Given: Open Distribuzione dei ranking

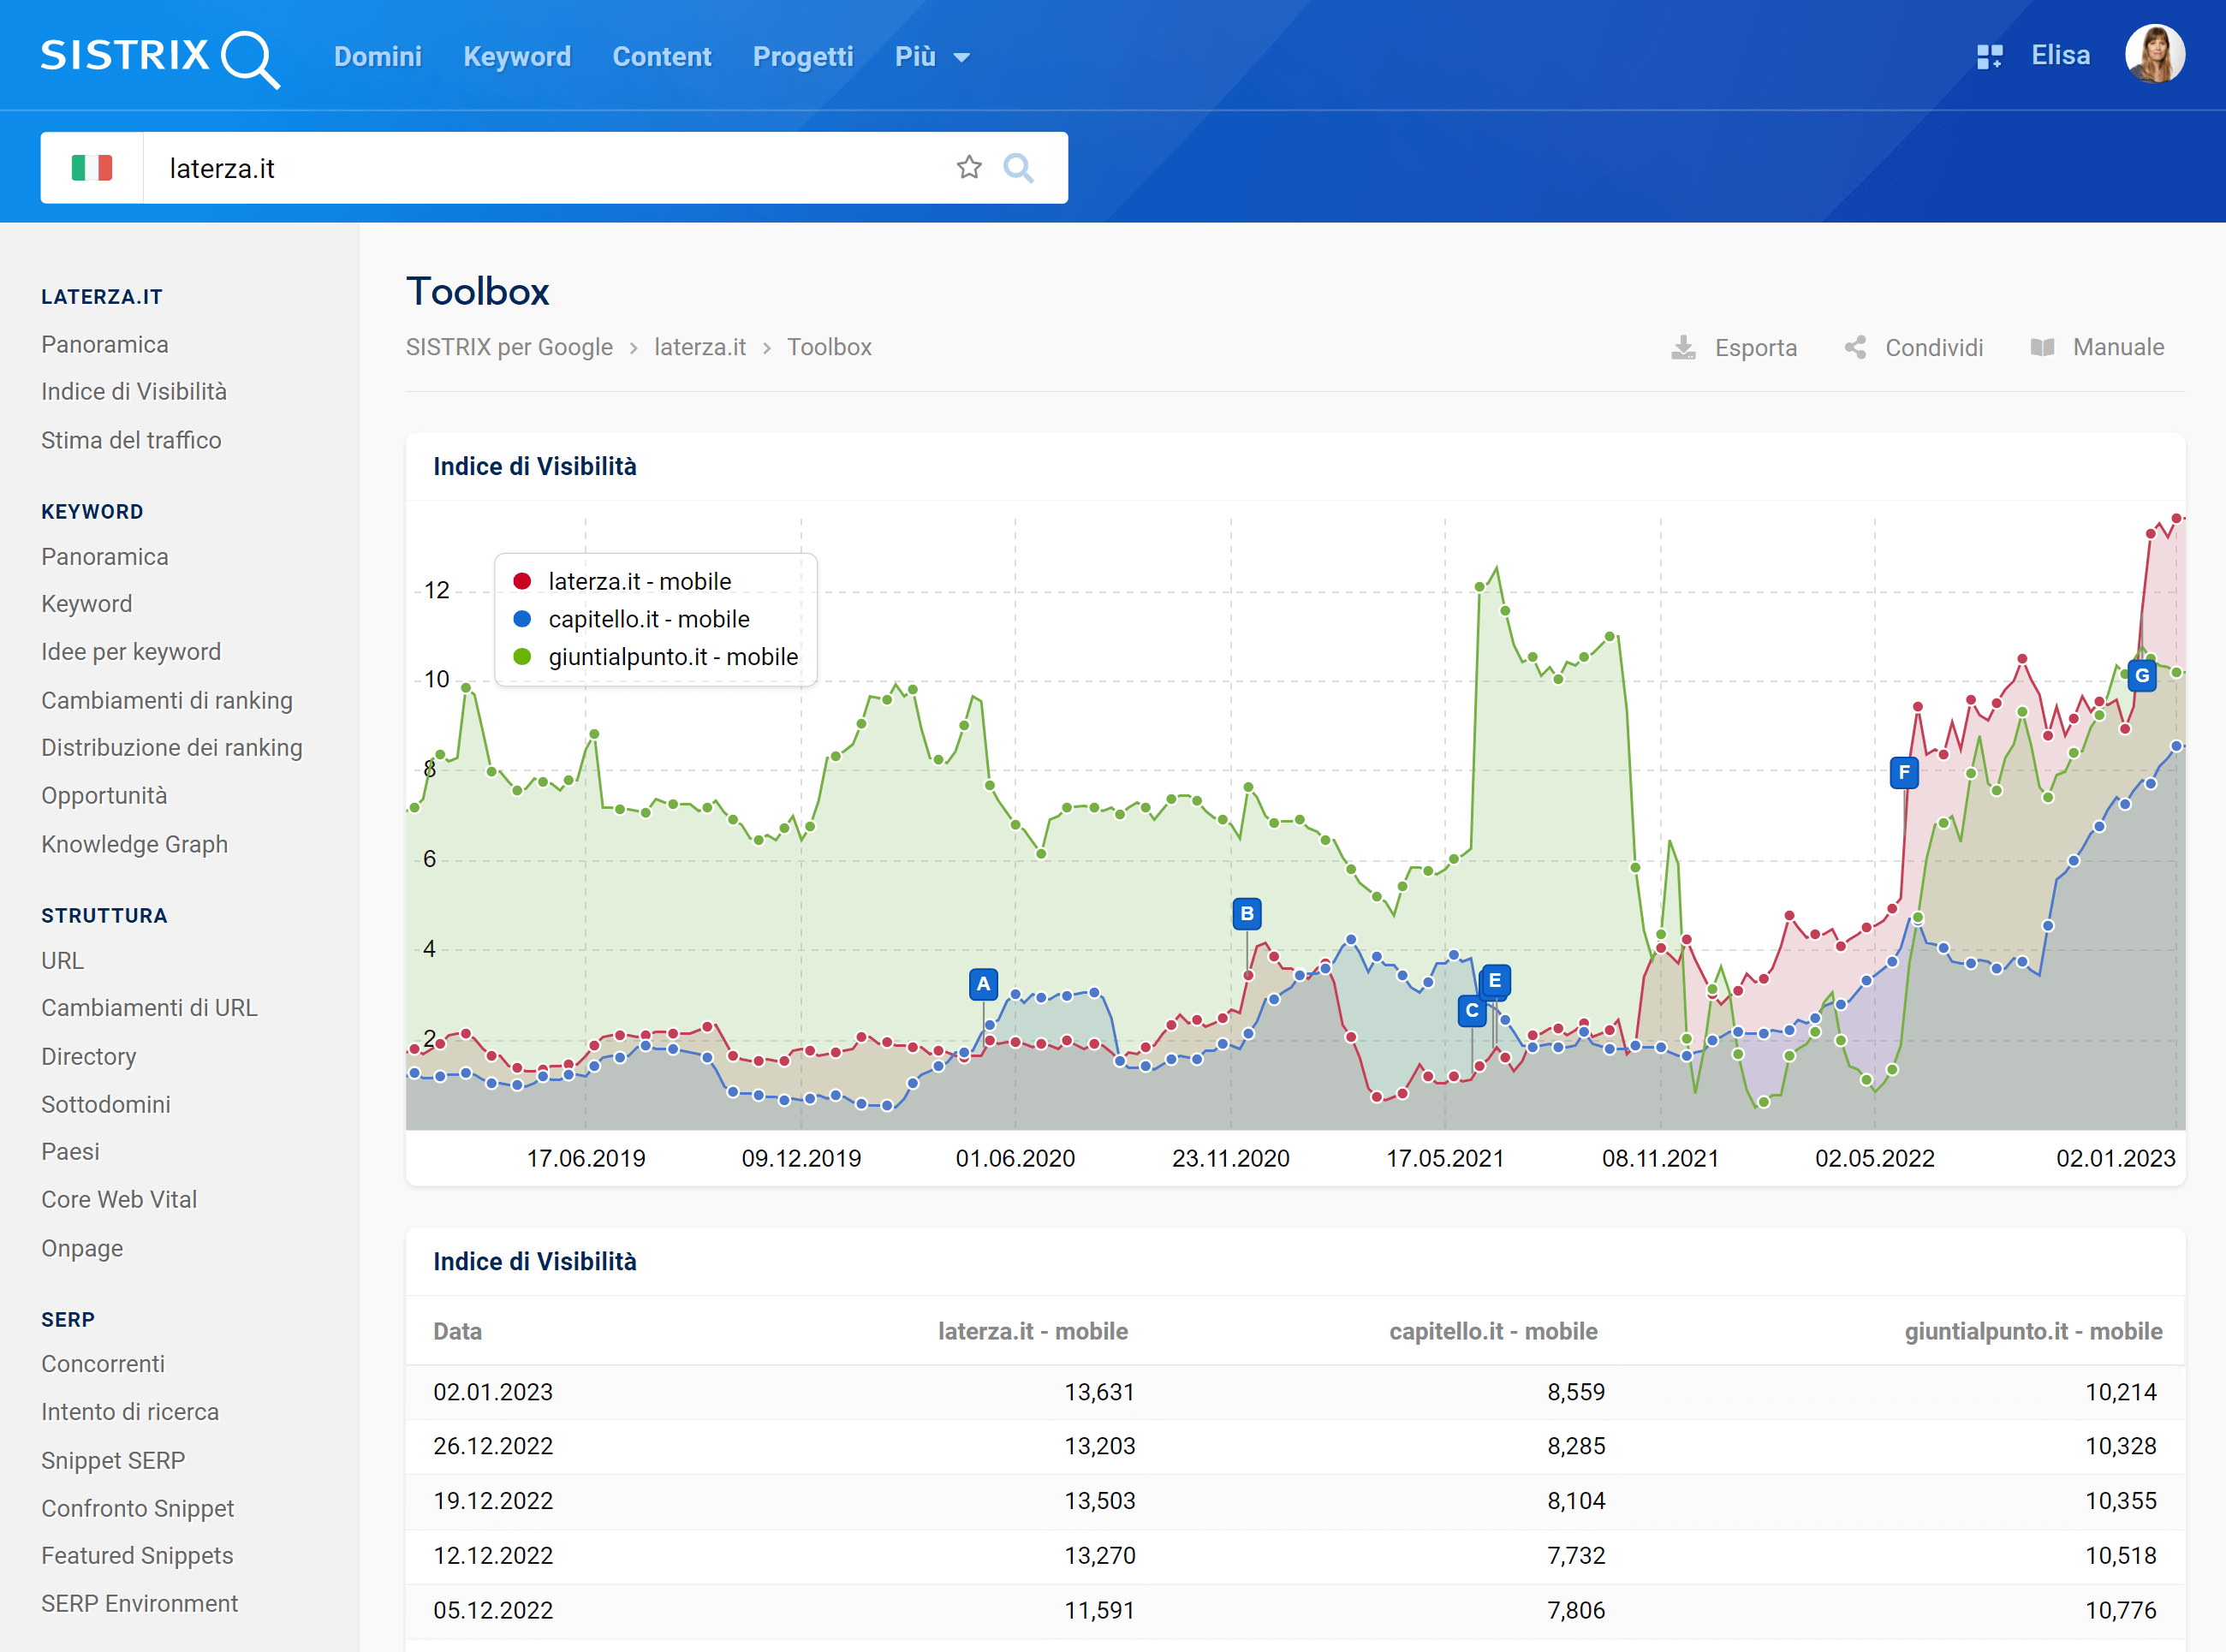Looking at the screenshot, I should (172, 747).
